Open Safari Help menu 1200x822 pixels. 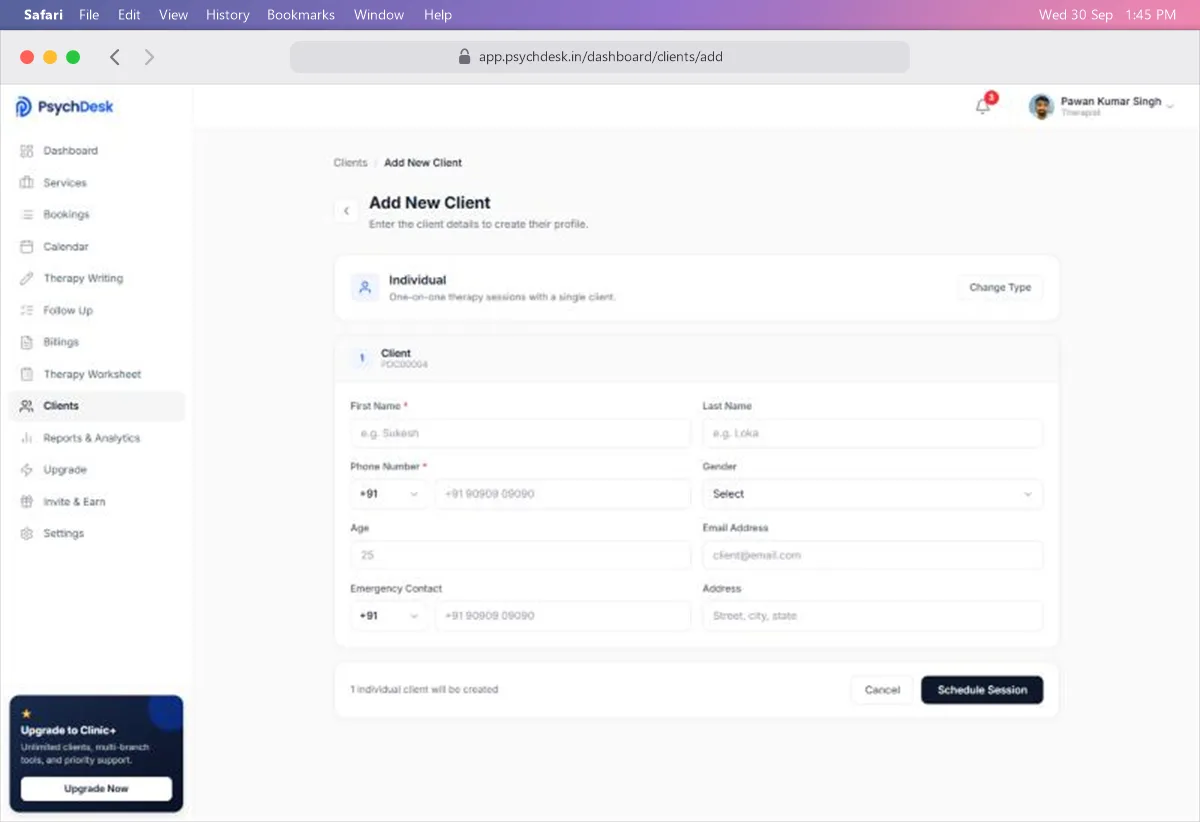click(438, 15)
